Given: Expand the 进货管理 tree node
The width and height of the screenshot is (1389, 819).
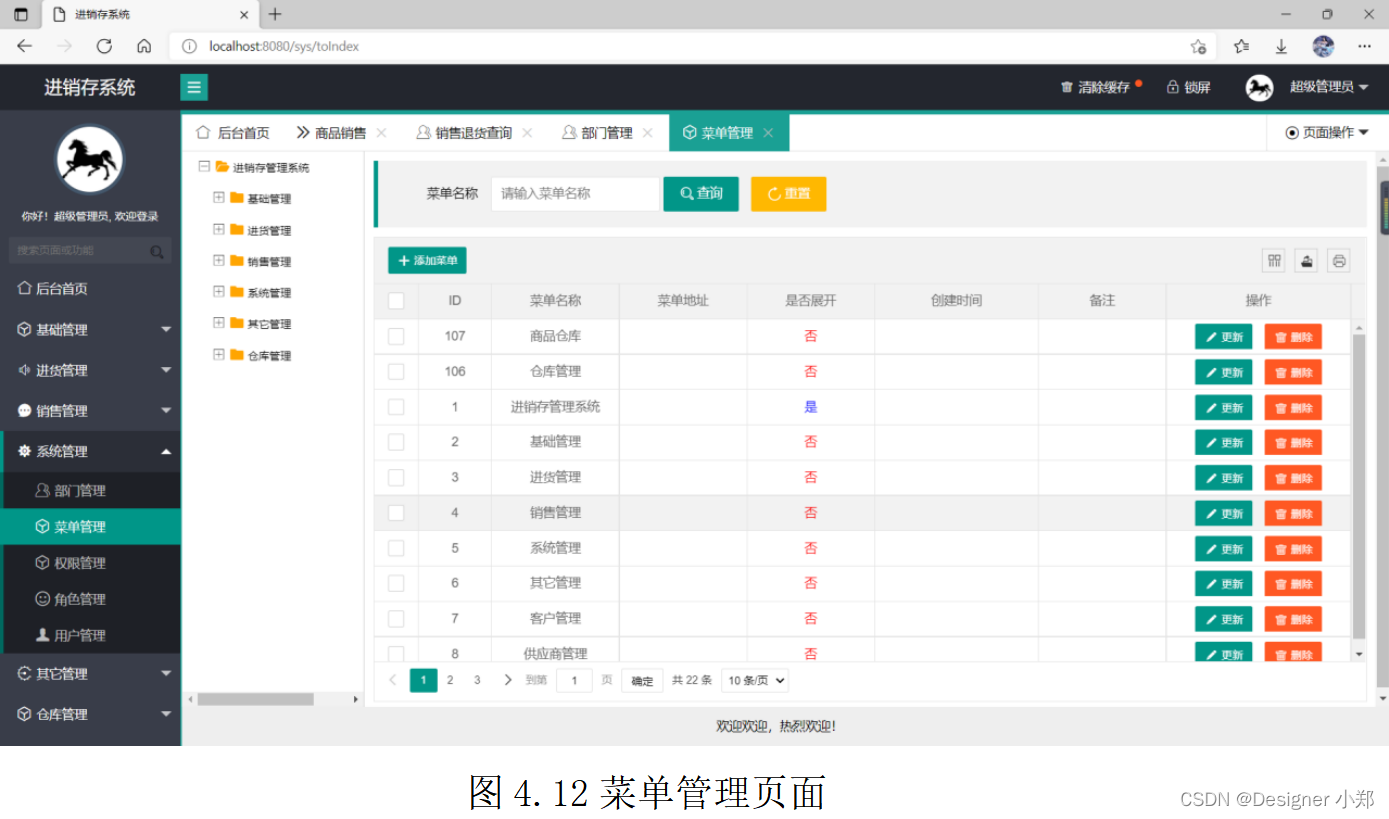Looking at the screenshot, I should (219, 229).
